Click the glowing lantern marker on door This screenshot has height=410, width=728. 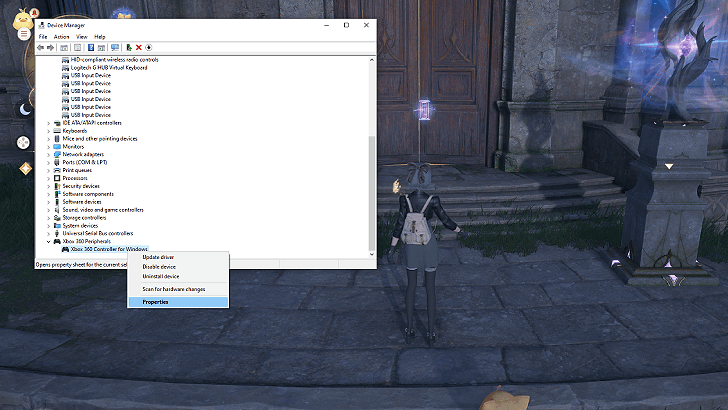(424, 110)
